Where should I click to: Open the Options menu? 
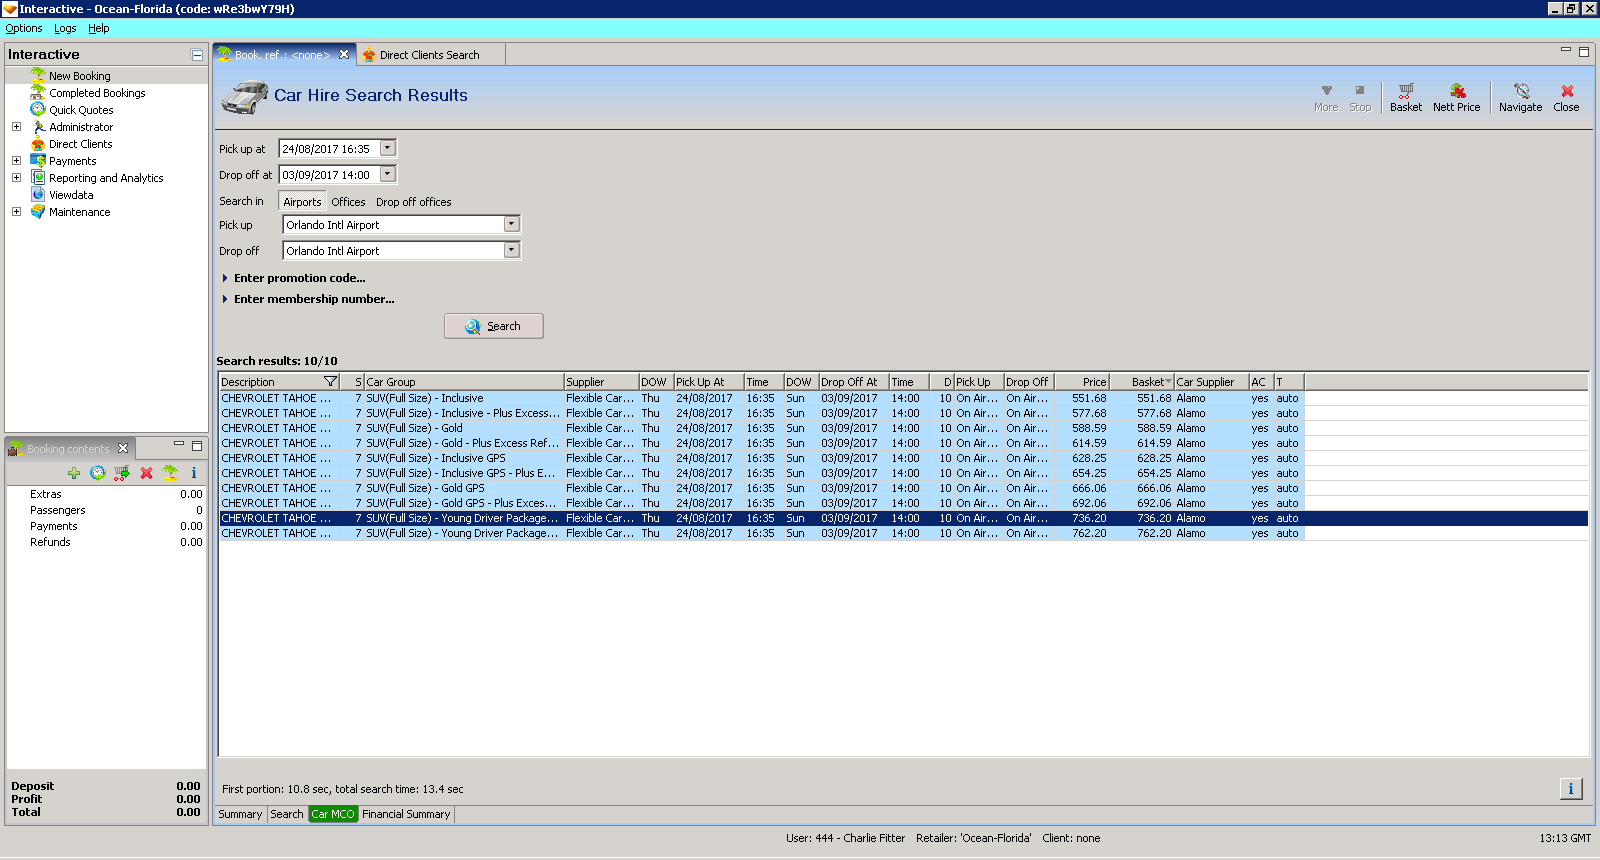point(24,28)
